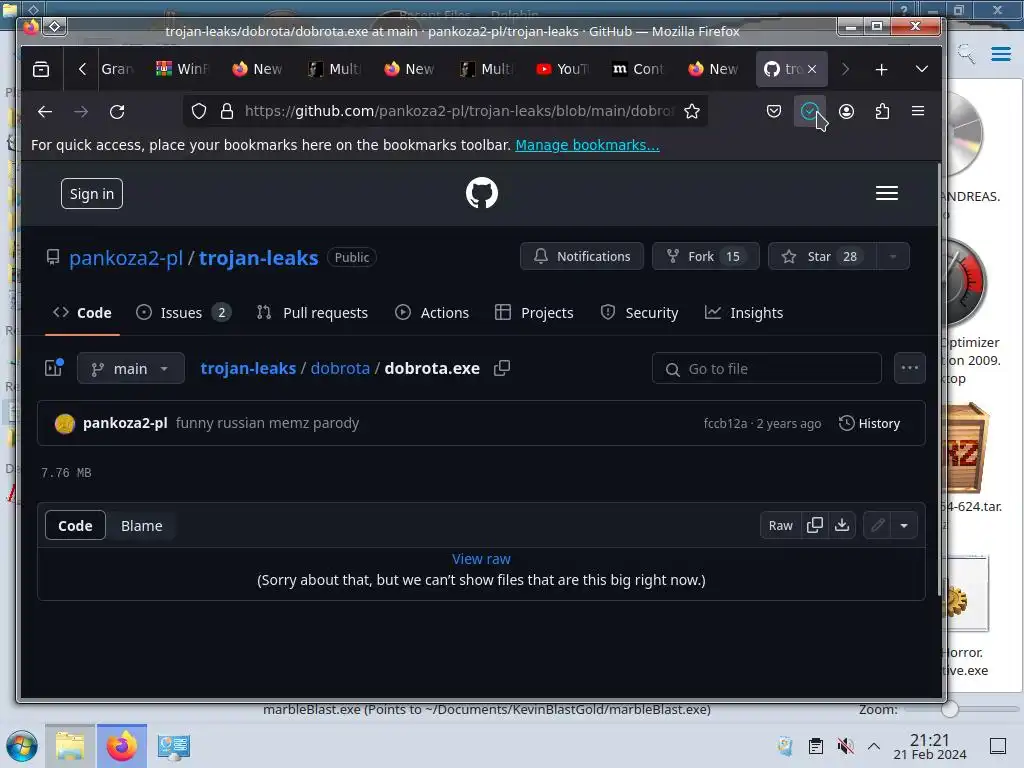This screenshot has width=1024, height=768.
Task: Go to GitHub home via Octocat logo
Action: tap(482, 193)
